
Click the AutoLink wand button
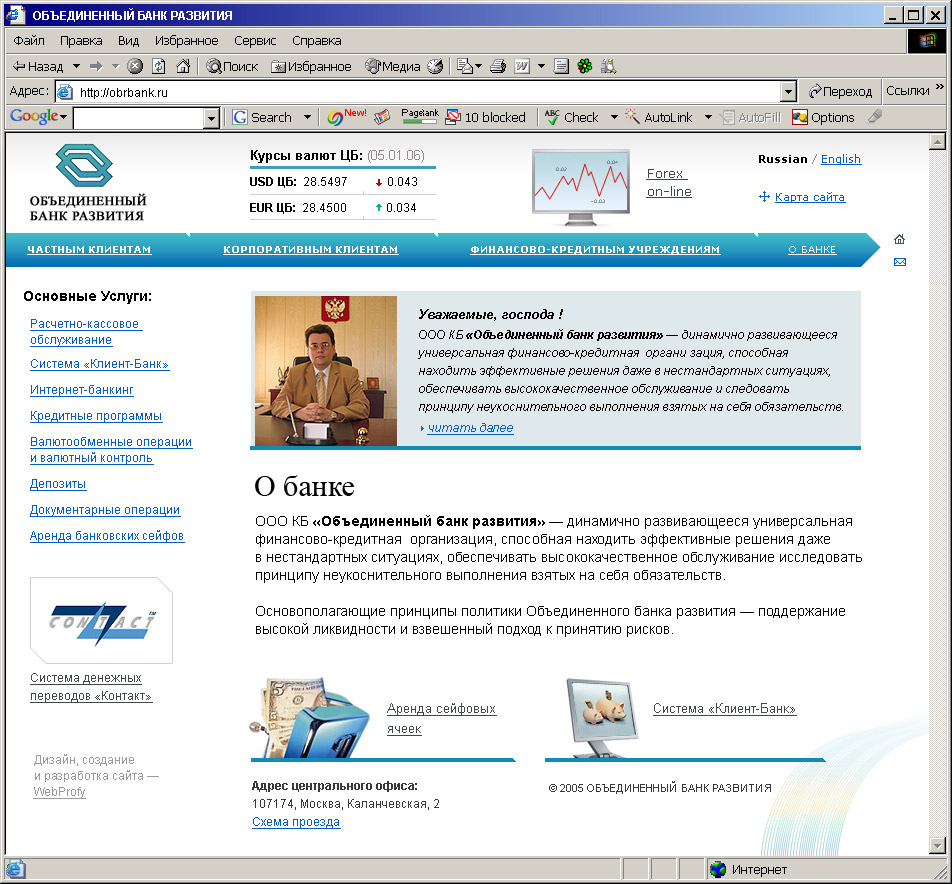click(x=659, y=117)
